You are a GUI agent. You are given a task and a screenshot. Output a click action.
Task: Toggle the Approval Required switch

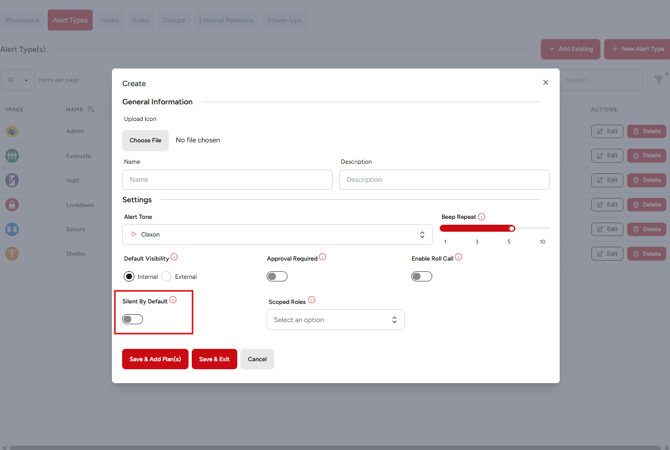coord(277,277)
